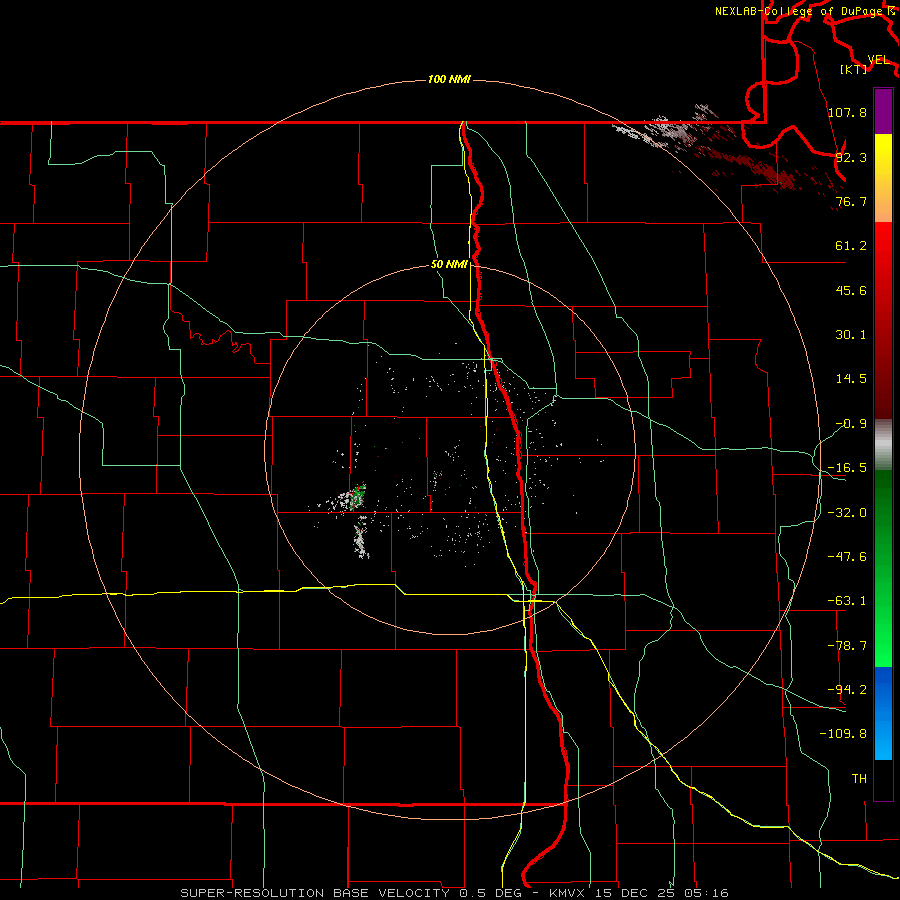The height and width of the screenshot is (900, 900).
Task: Select the 92.3 velocity scale value
Action: point(851,157)
